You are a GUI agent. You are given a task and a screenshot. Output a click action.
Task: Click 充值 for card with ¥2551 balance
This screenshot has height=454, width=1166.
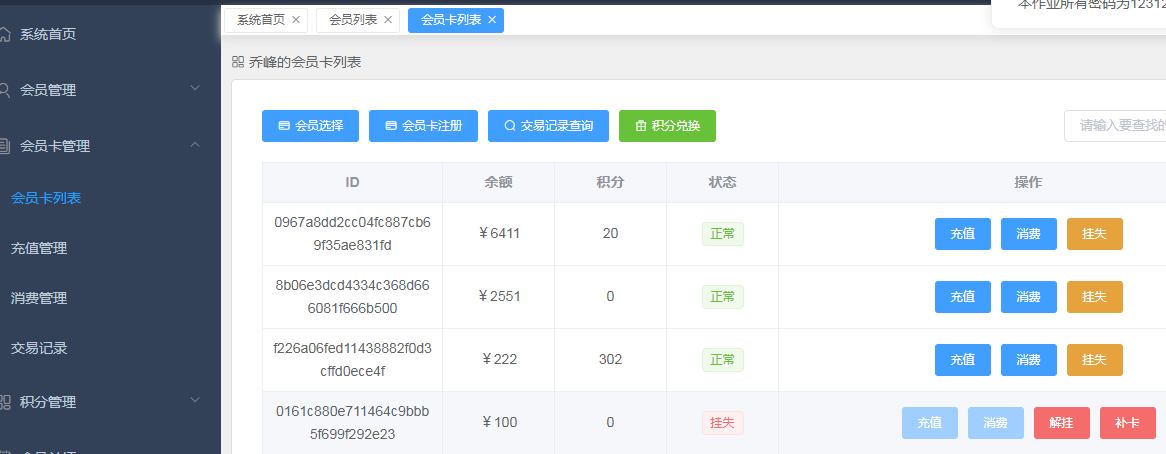tap(963, 297)
